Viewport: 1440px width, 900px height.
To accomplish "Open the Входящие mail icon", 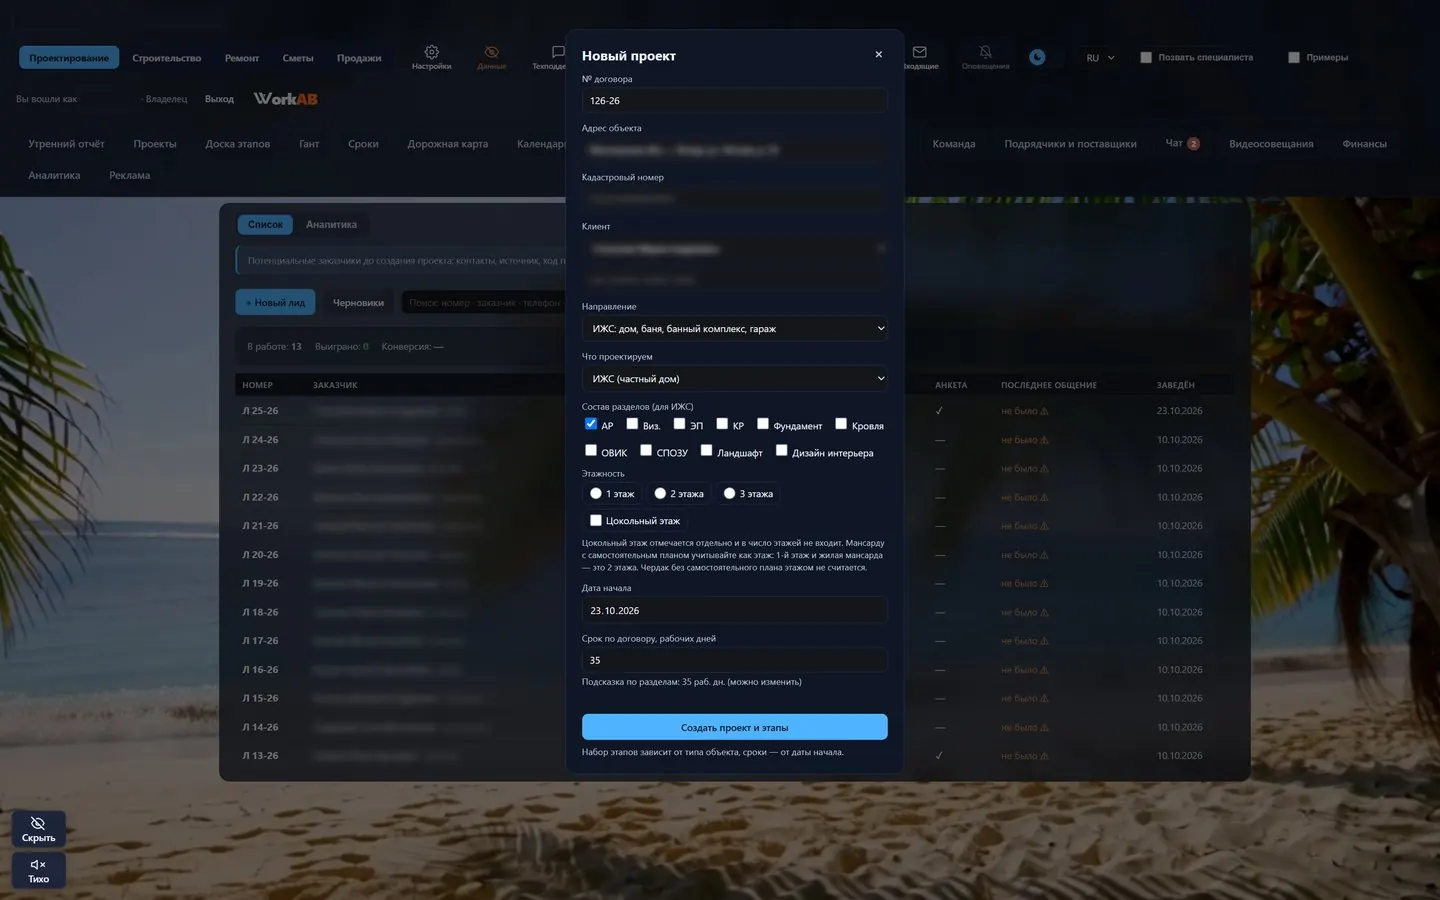I will point(920,52).
